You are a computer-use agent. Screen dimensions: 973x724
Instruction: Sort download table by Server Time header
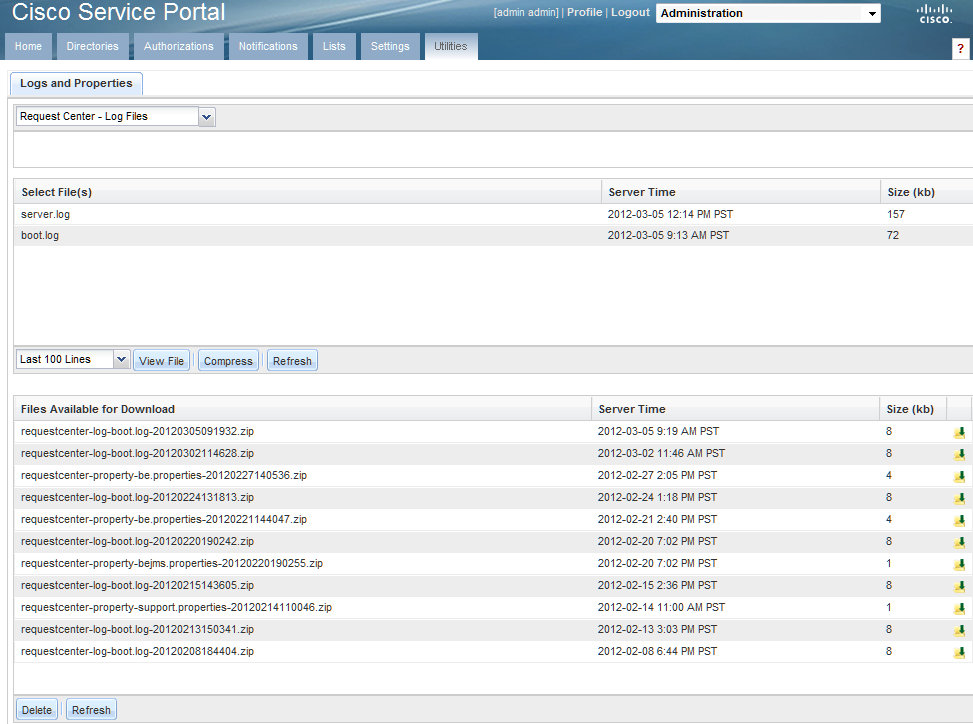[x=735, y=409]
